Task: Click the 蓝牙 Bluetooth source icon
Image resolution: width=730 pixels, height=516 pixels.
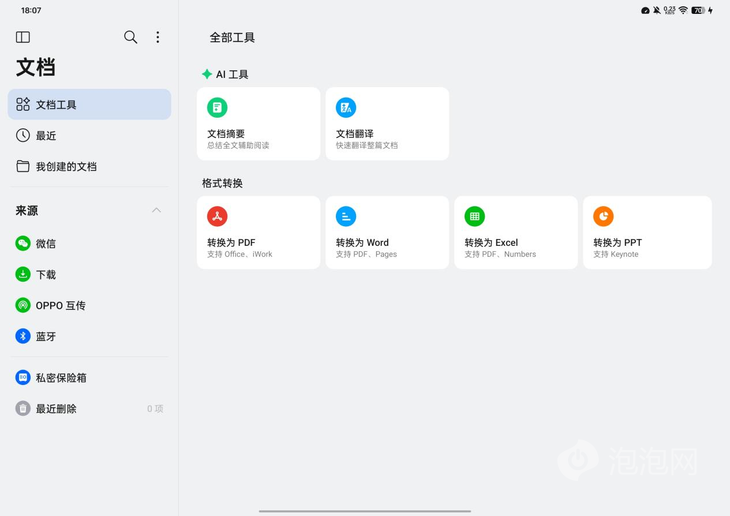Action: pyautogui.click(x=23, y=336)
